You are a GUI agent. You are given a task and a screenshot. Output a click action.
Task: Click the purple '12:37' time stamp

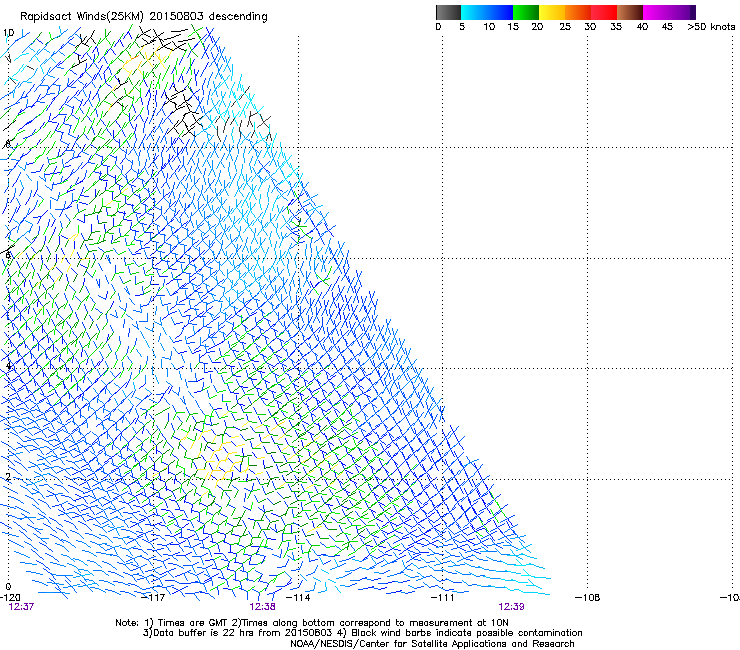21,607
